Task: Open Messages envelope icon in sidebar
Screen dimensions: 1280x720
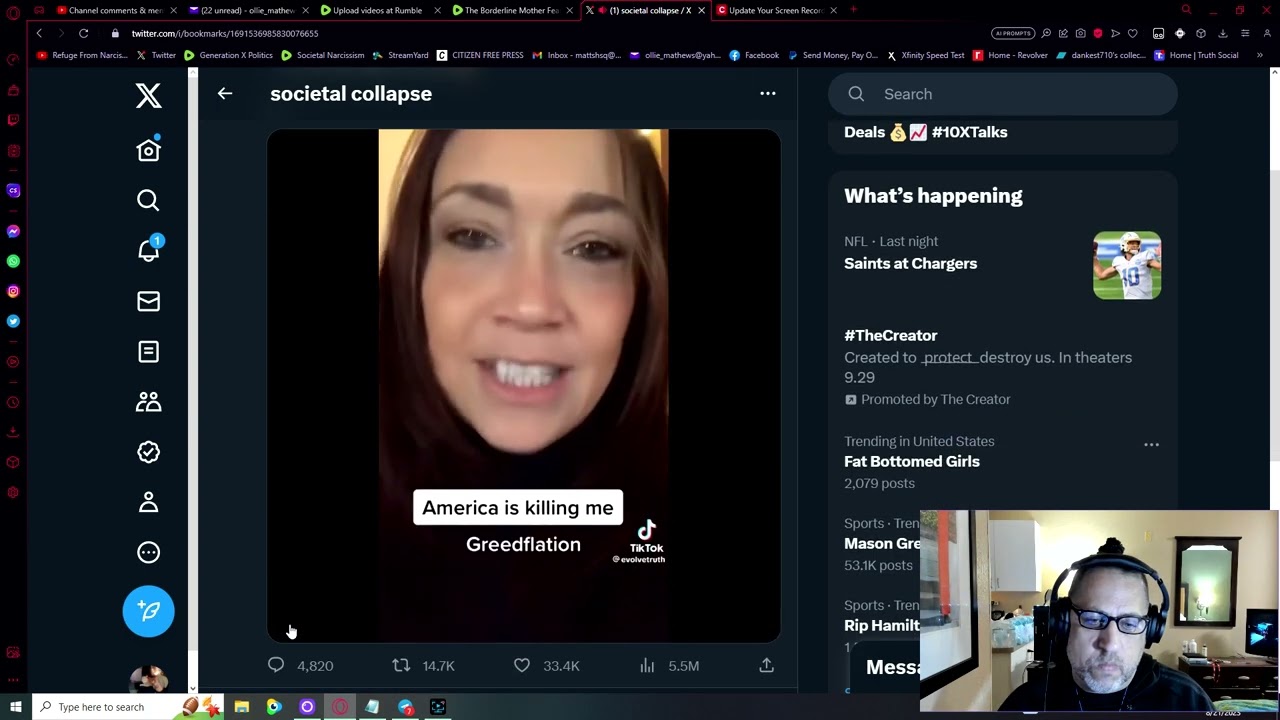Action: 148,301
